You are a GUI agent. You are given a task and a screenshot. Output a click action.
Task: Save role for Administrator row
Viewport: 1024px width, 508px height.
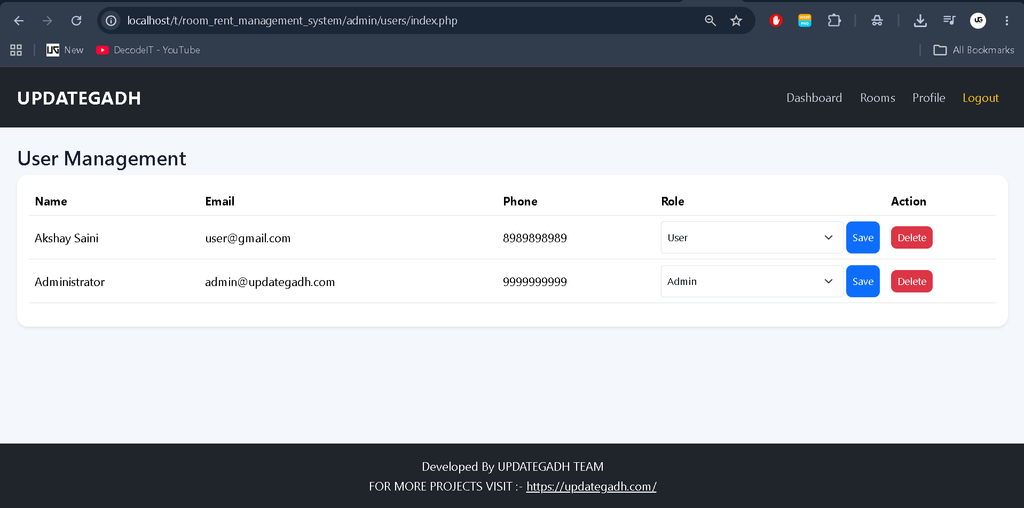pyautogui.click(x=863, y=281)
